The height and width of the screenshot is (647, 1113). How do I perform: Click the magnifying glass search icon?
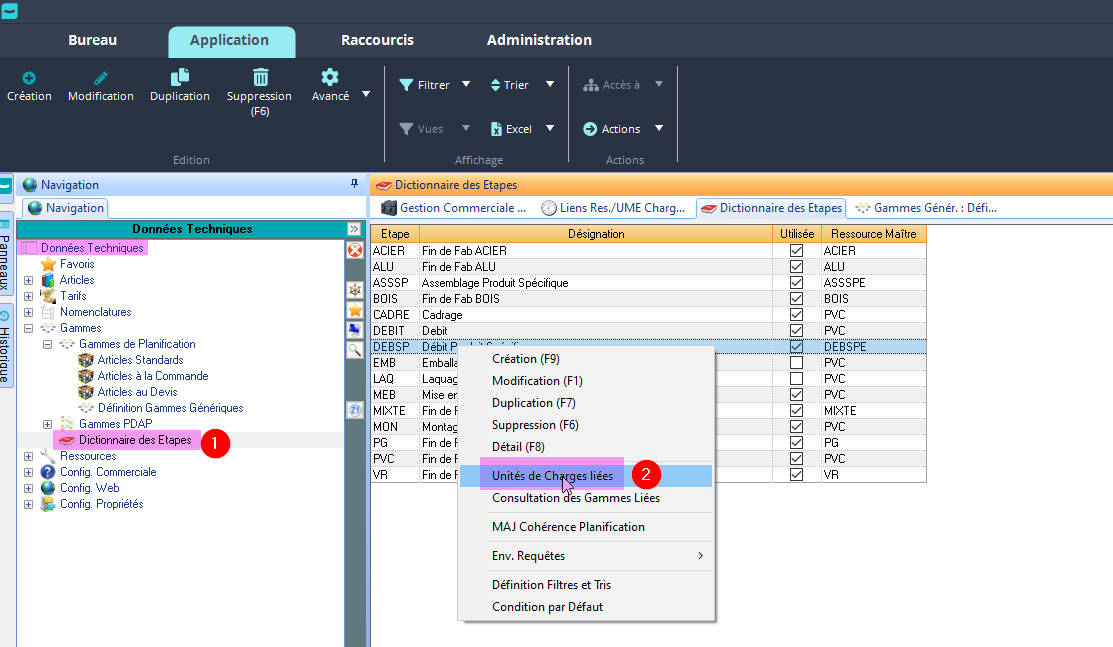click(355, 350)
